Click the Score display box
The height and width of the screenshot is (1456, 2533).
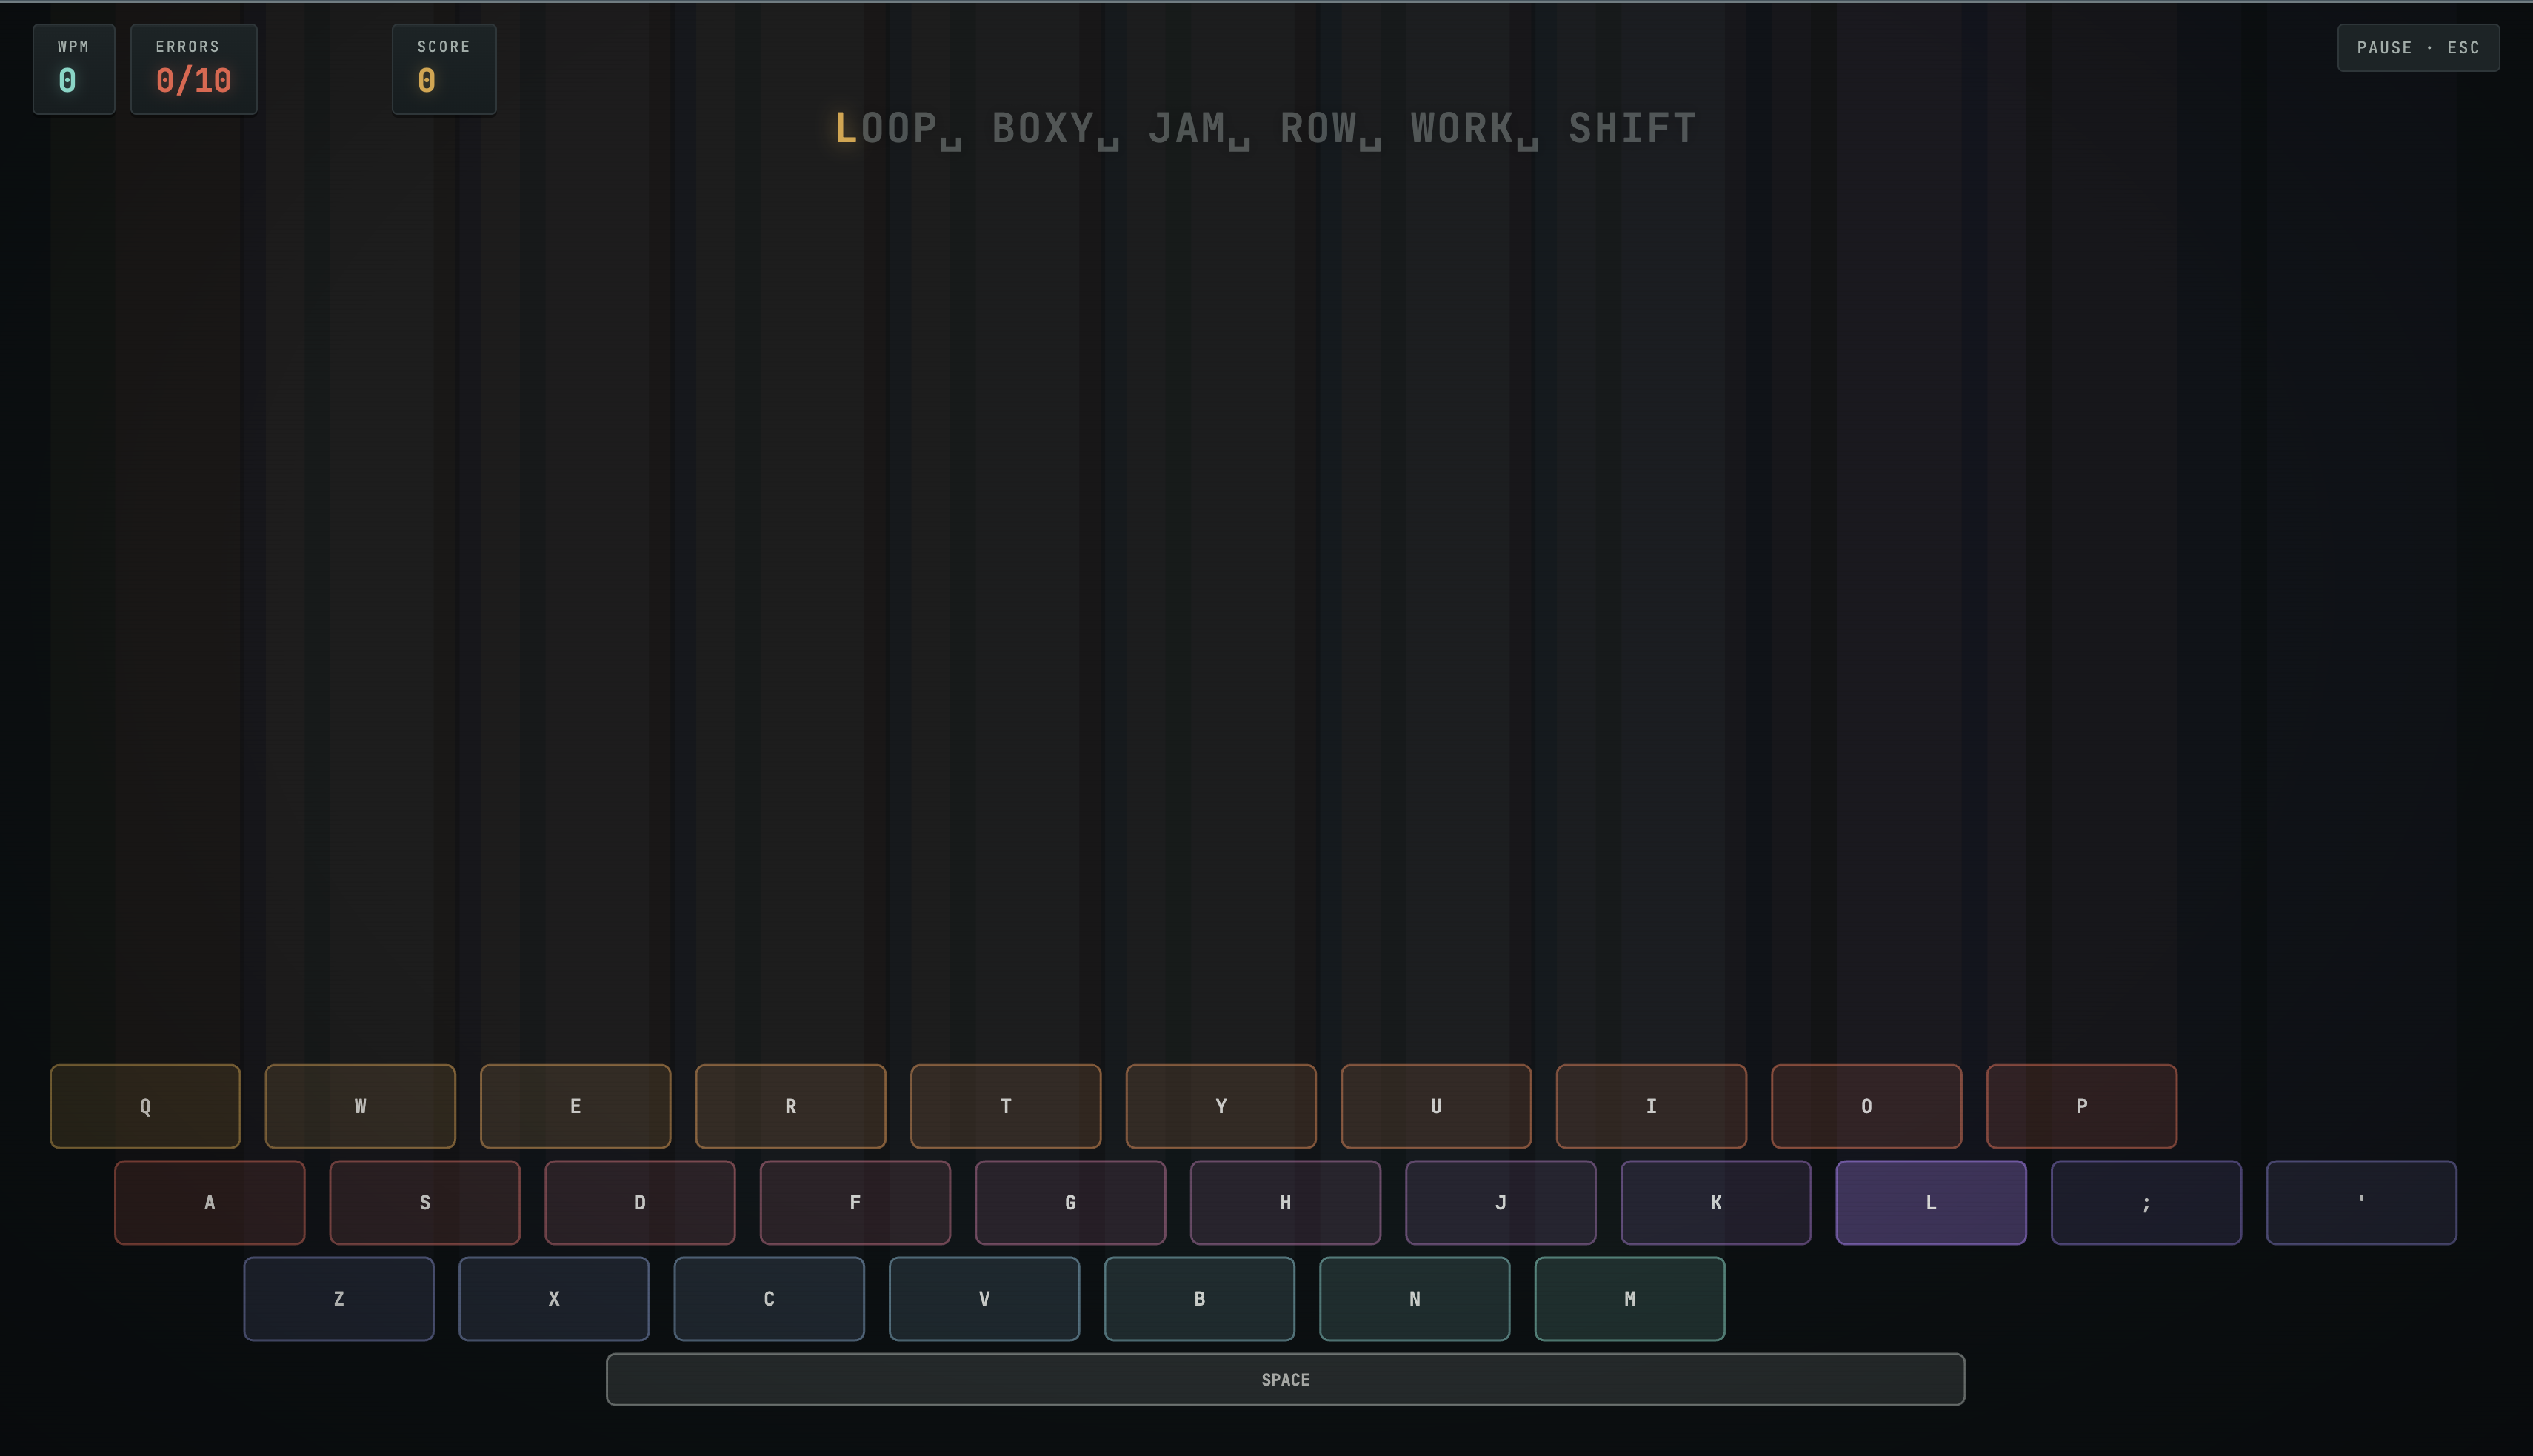(444, 69)
